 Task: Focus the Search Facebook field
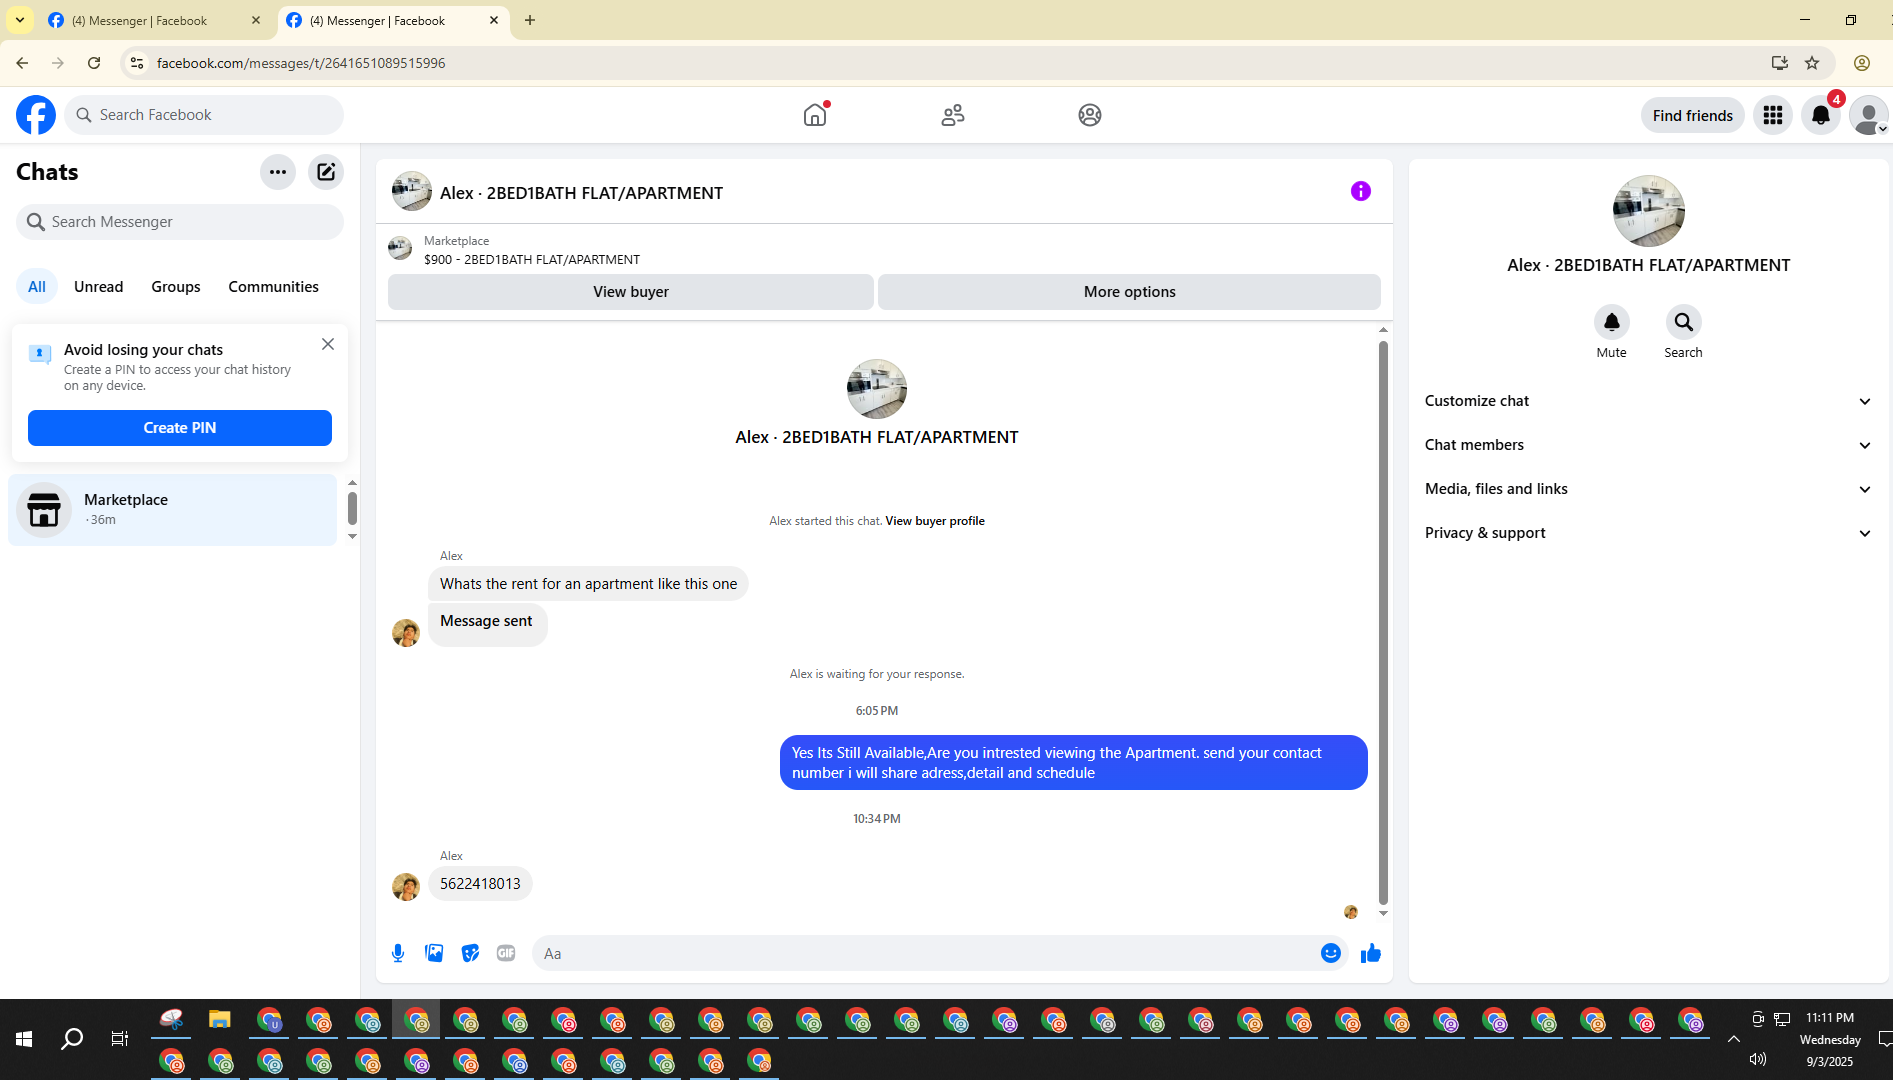point(204,115)
